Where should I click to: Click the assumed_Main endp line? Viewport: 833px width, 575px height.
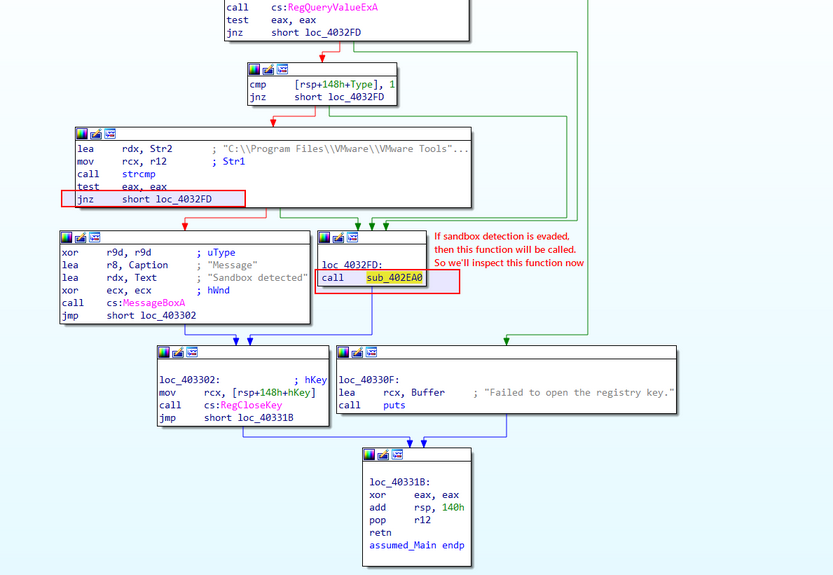point(416,545)
